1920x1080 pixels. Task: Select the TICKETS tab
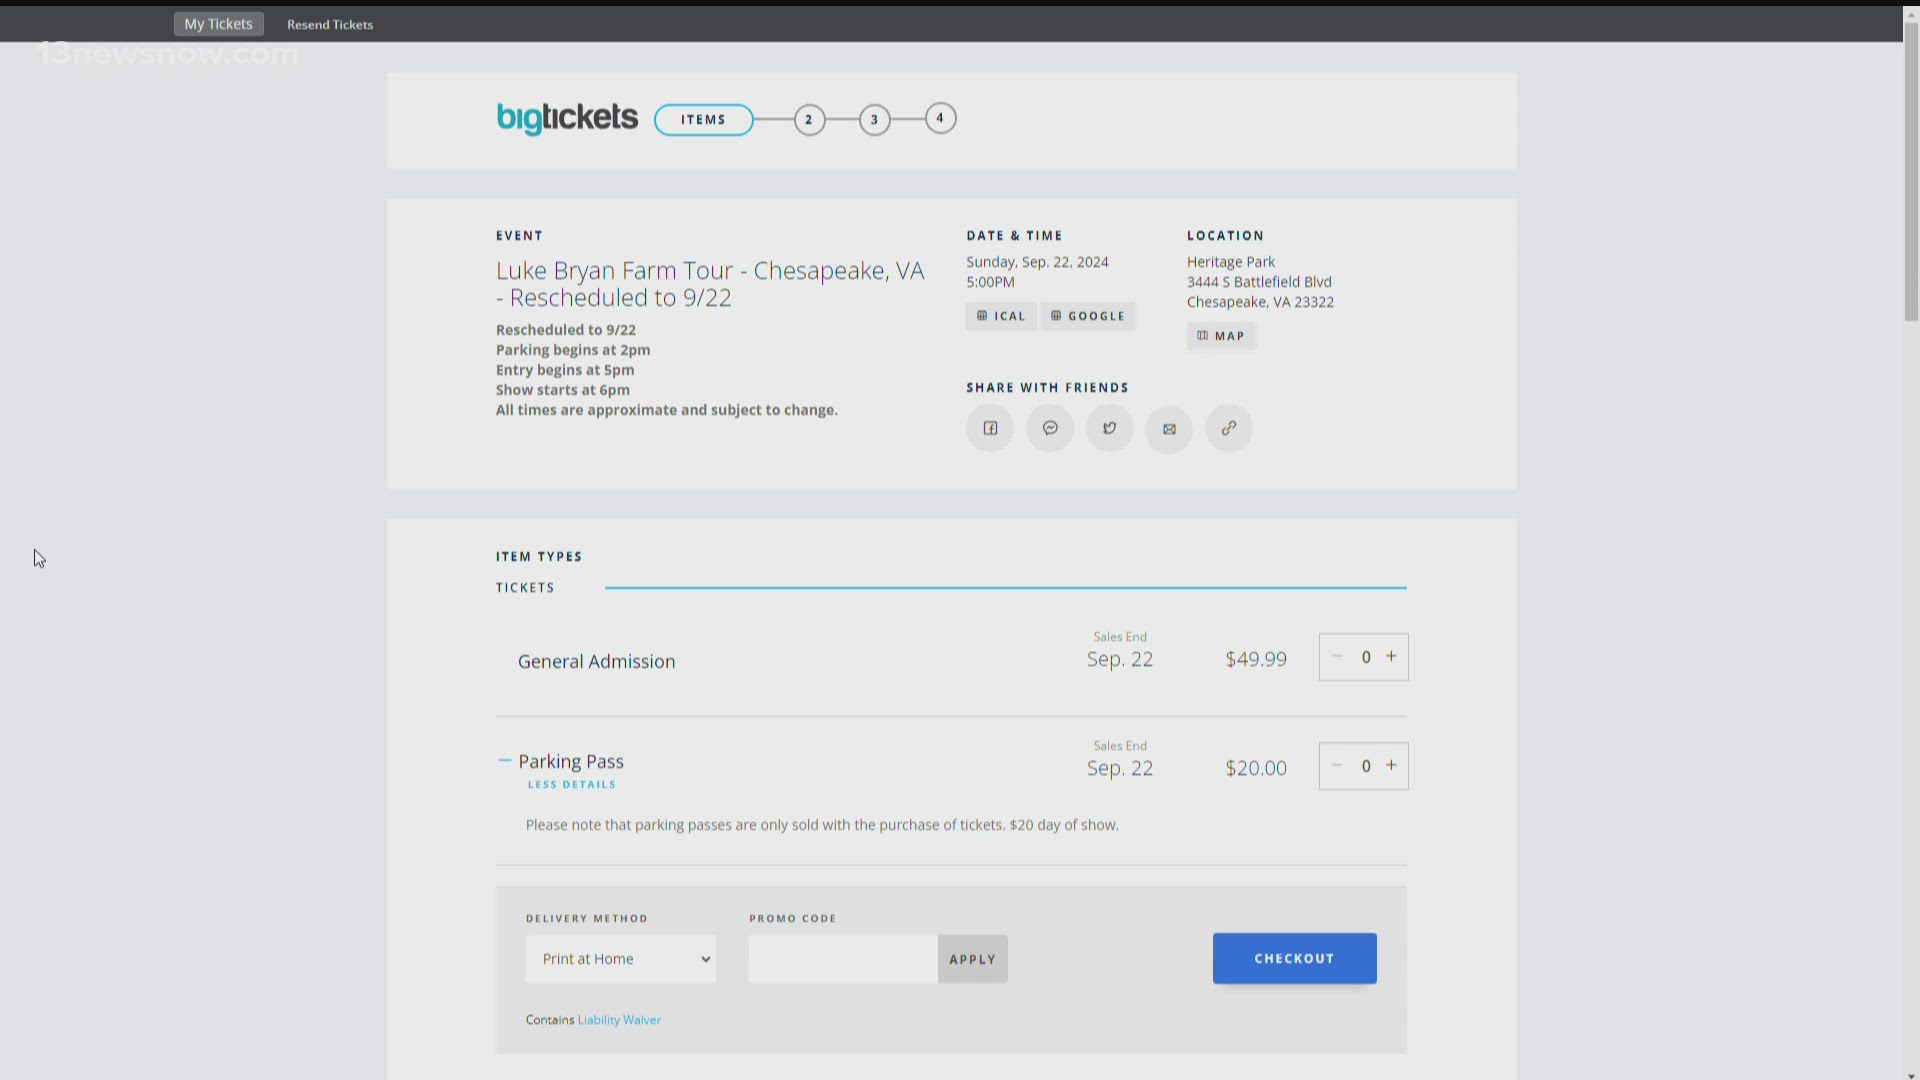point(525,587)
